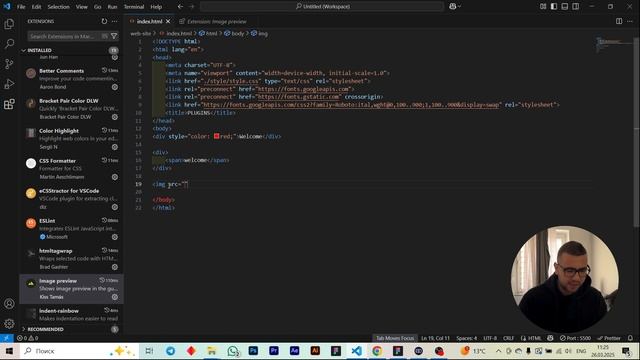The image size is (640, 360).
Task: Open body breadcrumb dropdown
Action: (234, 33)
